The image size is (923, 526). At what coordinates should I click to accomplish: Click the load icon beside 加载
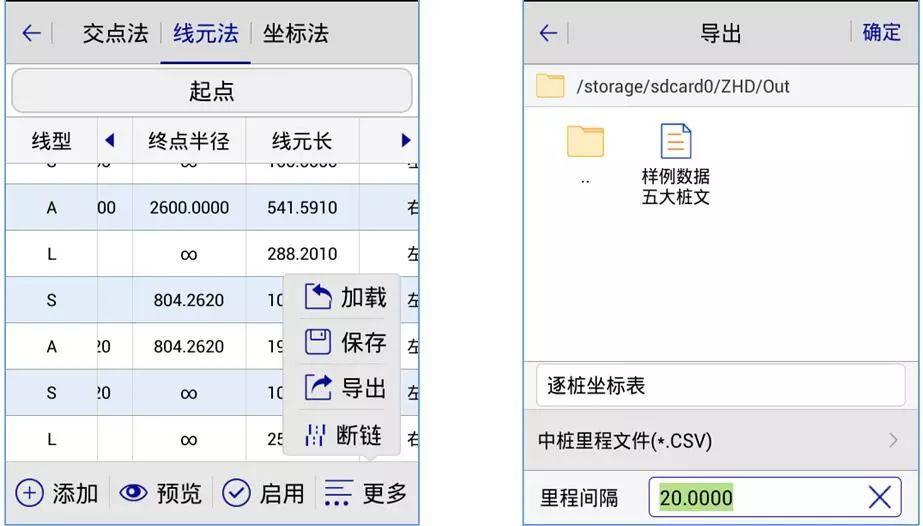point(318,297)
